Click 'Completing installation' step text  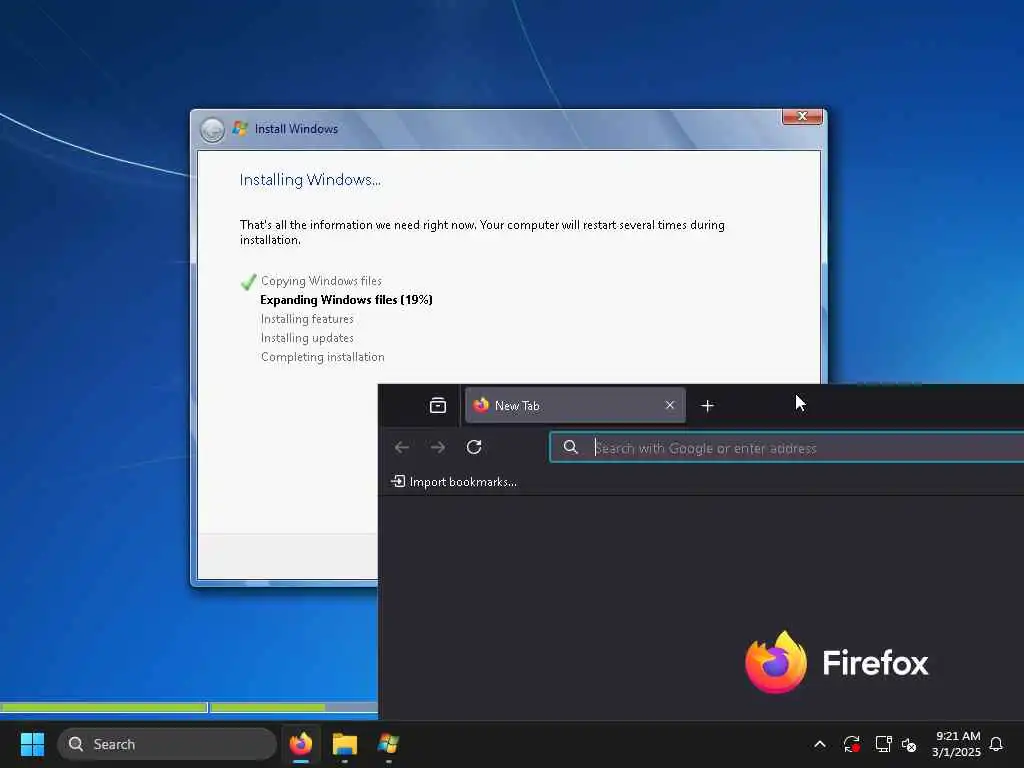point(323,357)
